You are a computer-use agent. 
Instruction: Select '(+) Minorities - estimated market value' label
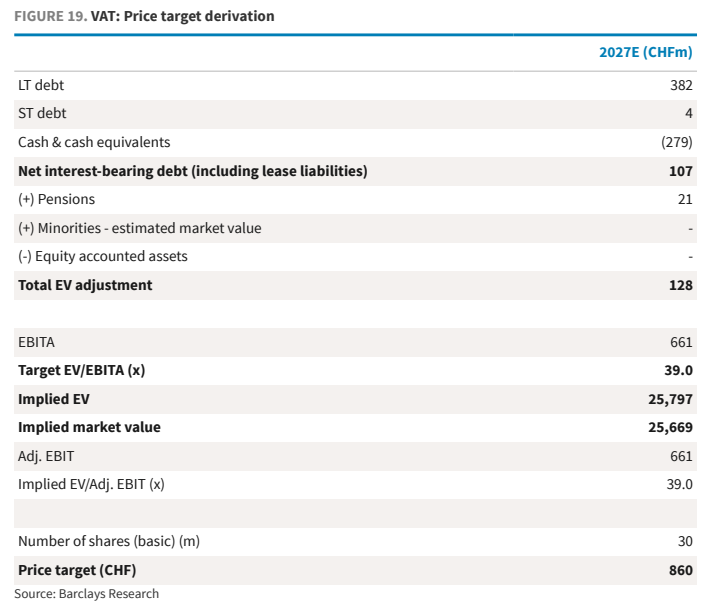(x=140, y=228)
